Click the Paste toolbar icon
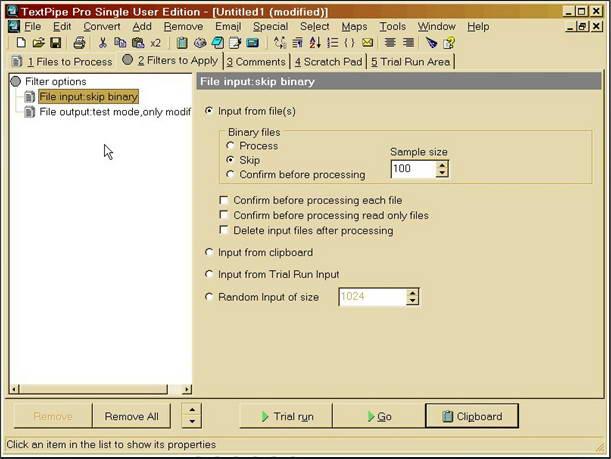 pos(138,42)
